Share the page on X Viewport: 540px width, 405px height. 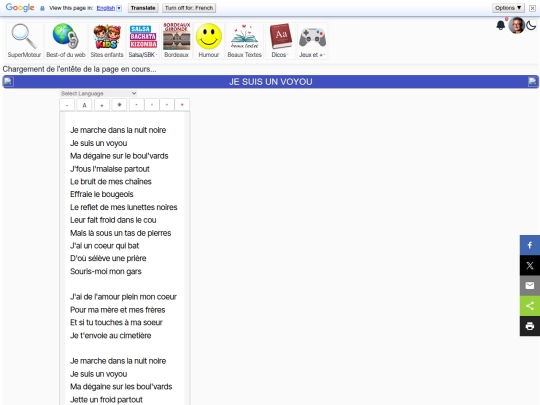click(530, 266)
